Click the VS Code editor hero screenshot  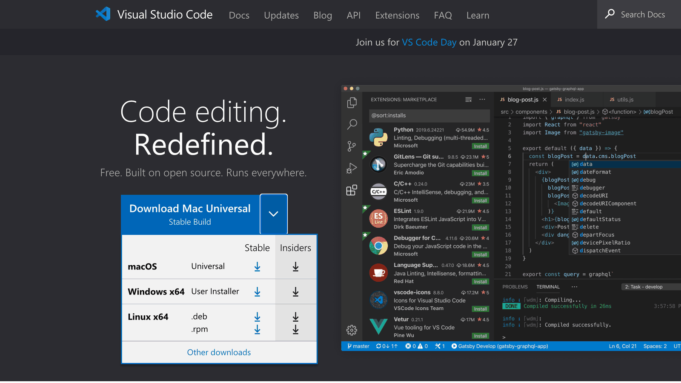(x=511, y=218)
